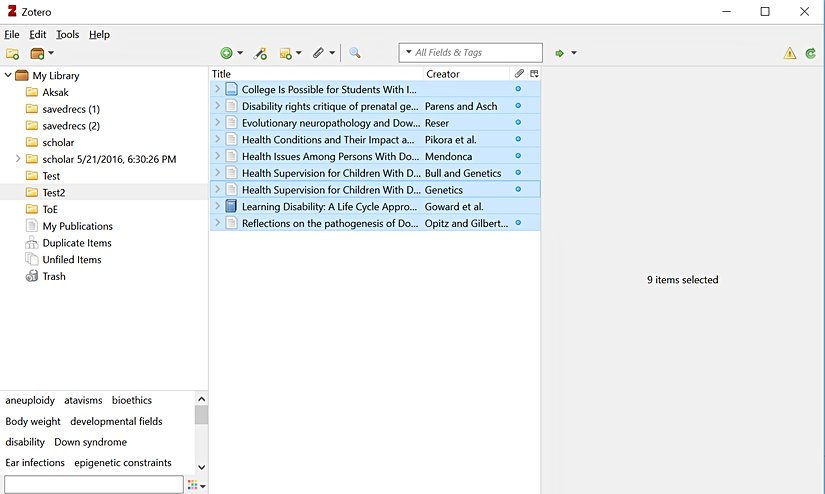Click Add Item by Identifier wand icon
Image resolution: width=825 pixels, height=494 pixels.
coord(260,53)
